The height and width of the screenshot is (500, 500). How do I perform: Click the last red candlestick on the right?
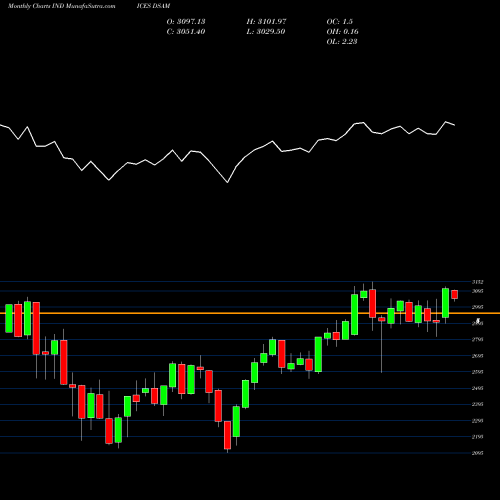455,294
